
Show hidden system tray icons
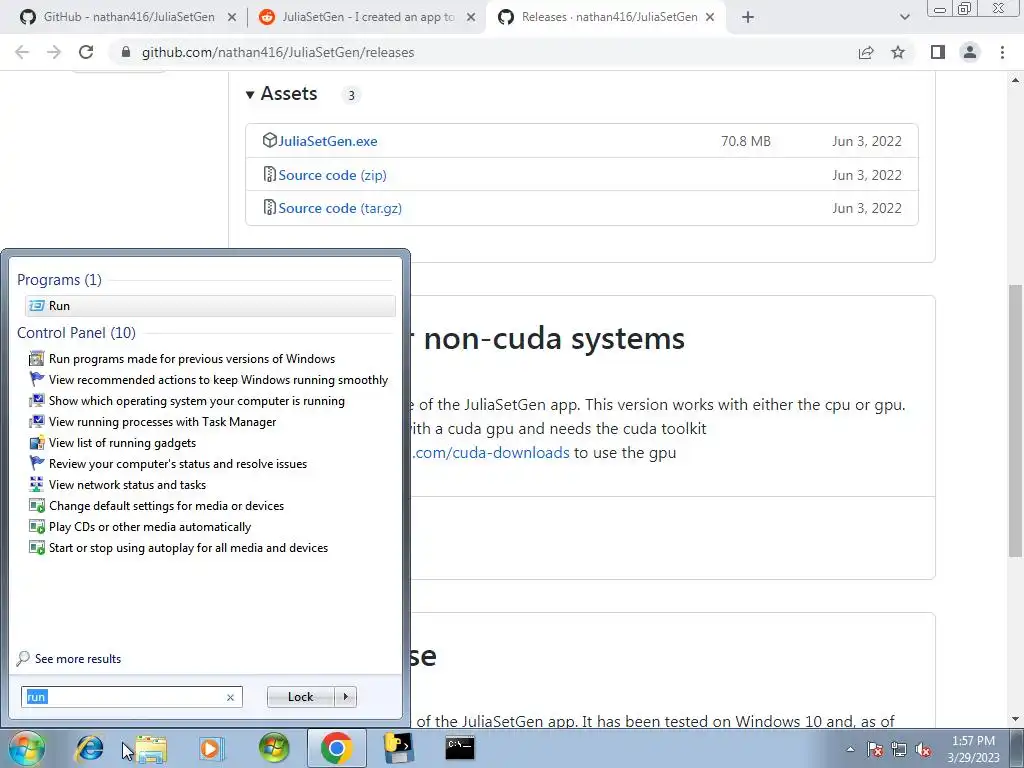(850, 749)
